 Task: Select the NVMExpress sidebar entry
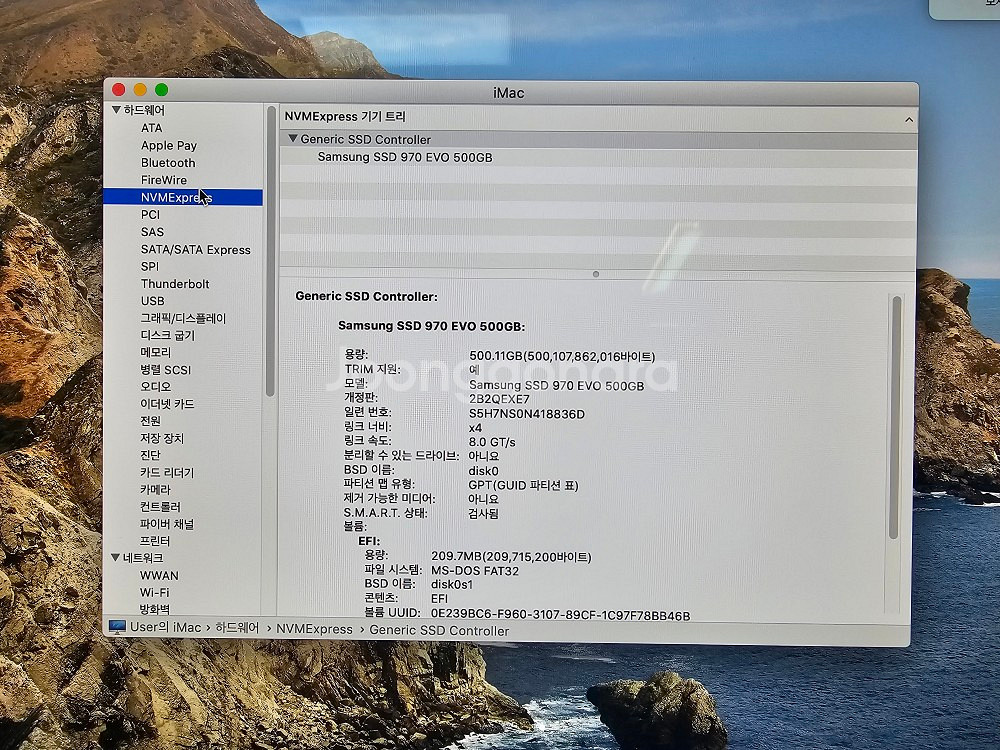click(182, 198)
